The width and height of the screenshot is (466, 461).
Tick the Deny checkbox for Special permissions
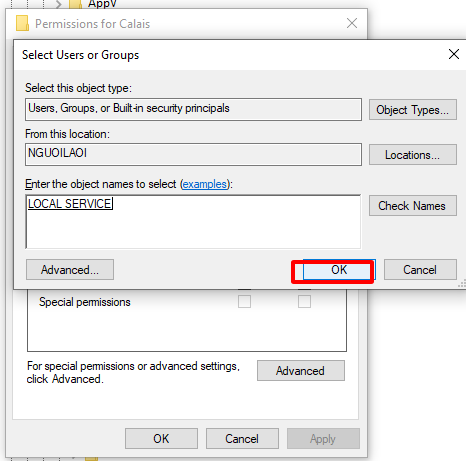(x=304, y=302)
